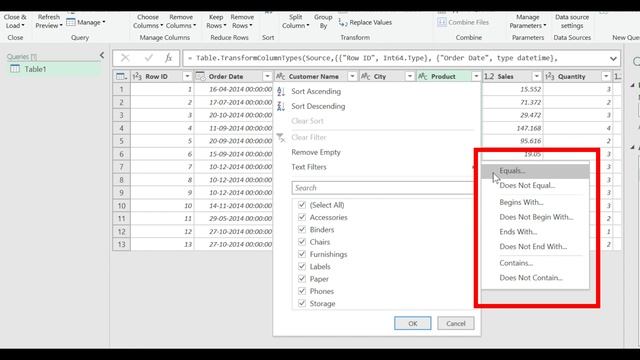This screenshot has height=360, width=640.
Task: Uncheck the Accessories checkbox
Action: [x=302, y=217]
